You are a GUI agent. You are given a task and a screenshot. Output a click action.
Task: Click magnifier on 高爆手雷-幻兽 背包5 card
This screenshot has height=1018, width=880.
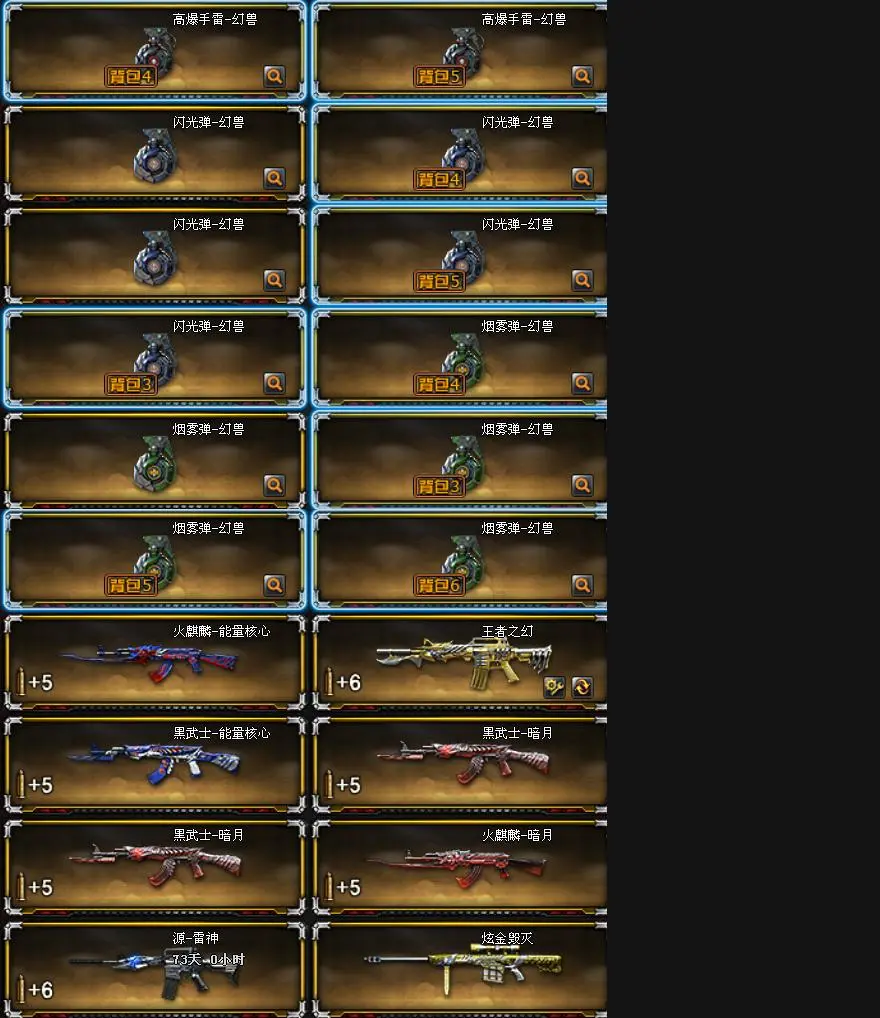[582, 76]
